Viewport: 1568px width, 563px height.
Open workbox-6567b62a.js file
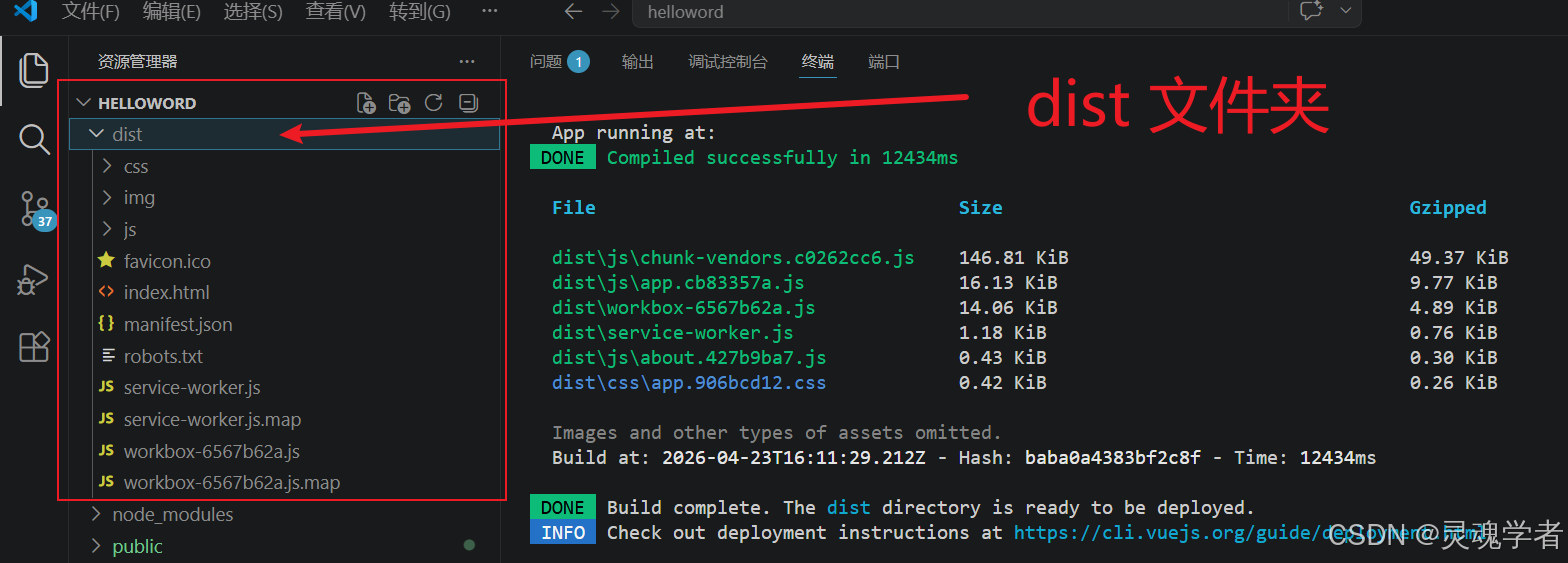211,451
